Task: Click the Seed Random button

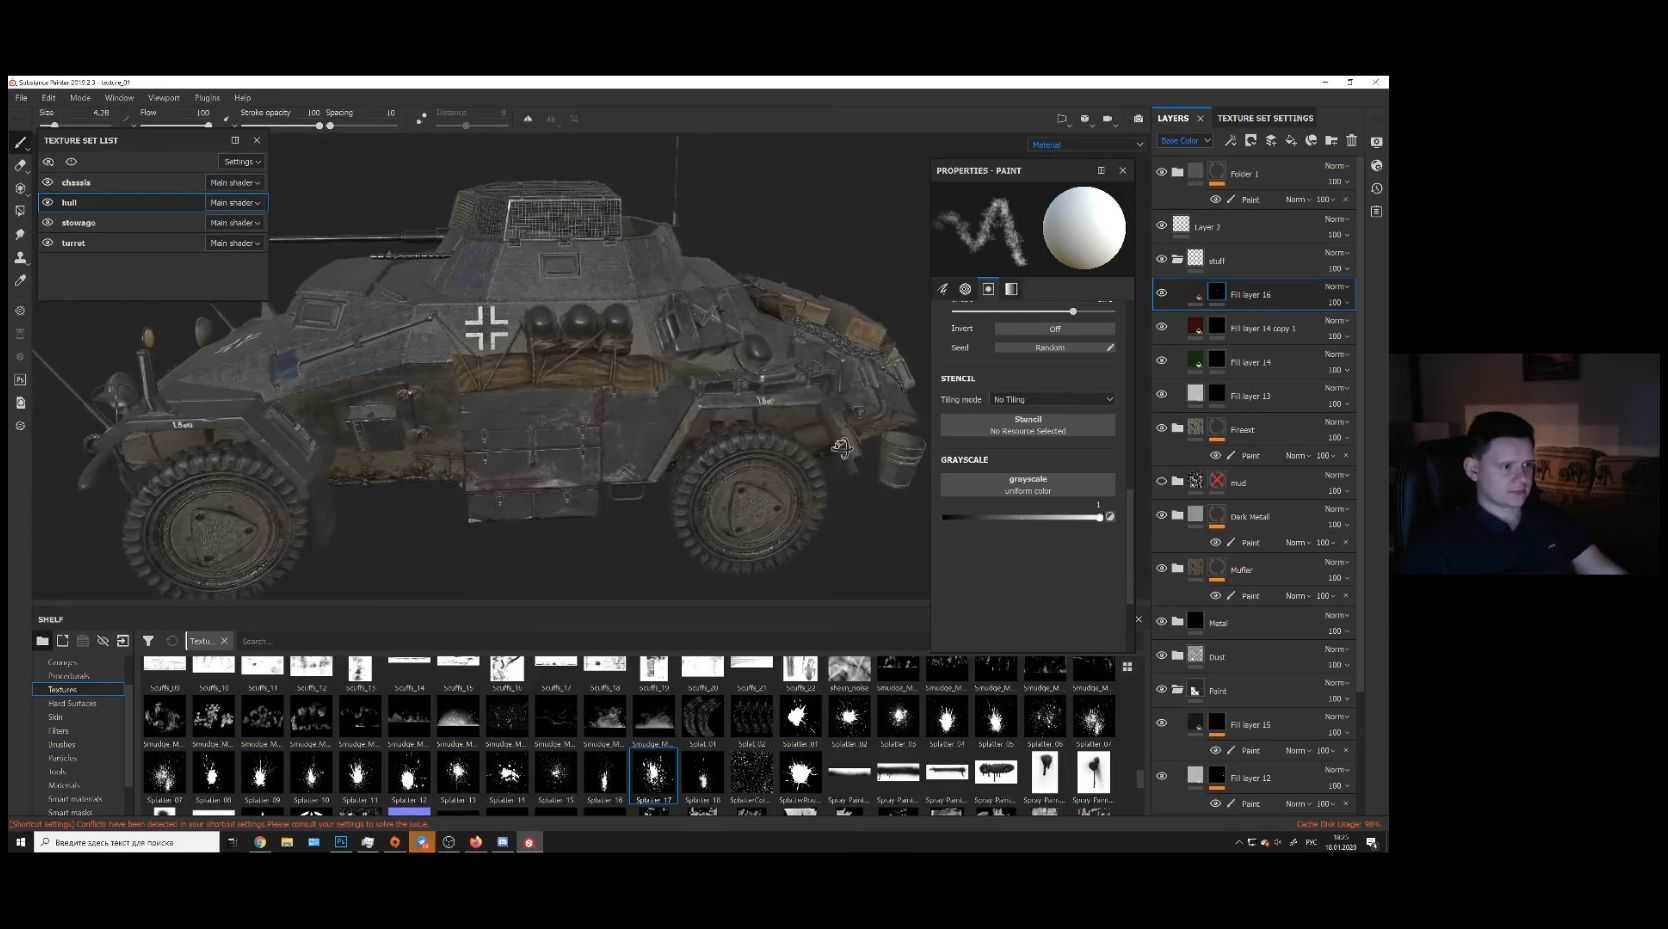Action: pos(1055,348)
